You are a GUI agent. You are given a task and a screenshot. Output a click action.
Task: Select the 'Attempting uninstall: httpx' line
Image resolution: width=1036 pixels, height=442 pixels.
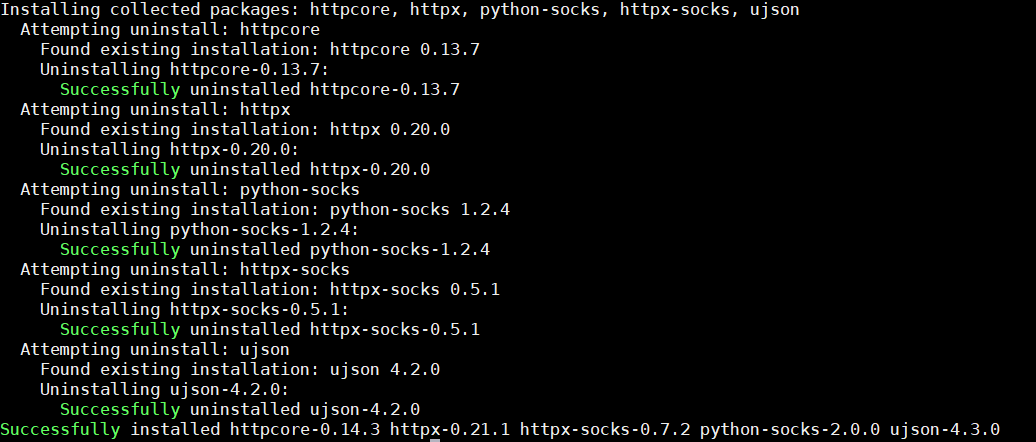(x=155, y=110)
